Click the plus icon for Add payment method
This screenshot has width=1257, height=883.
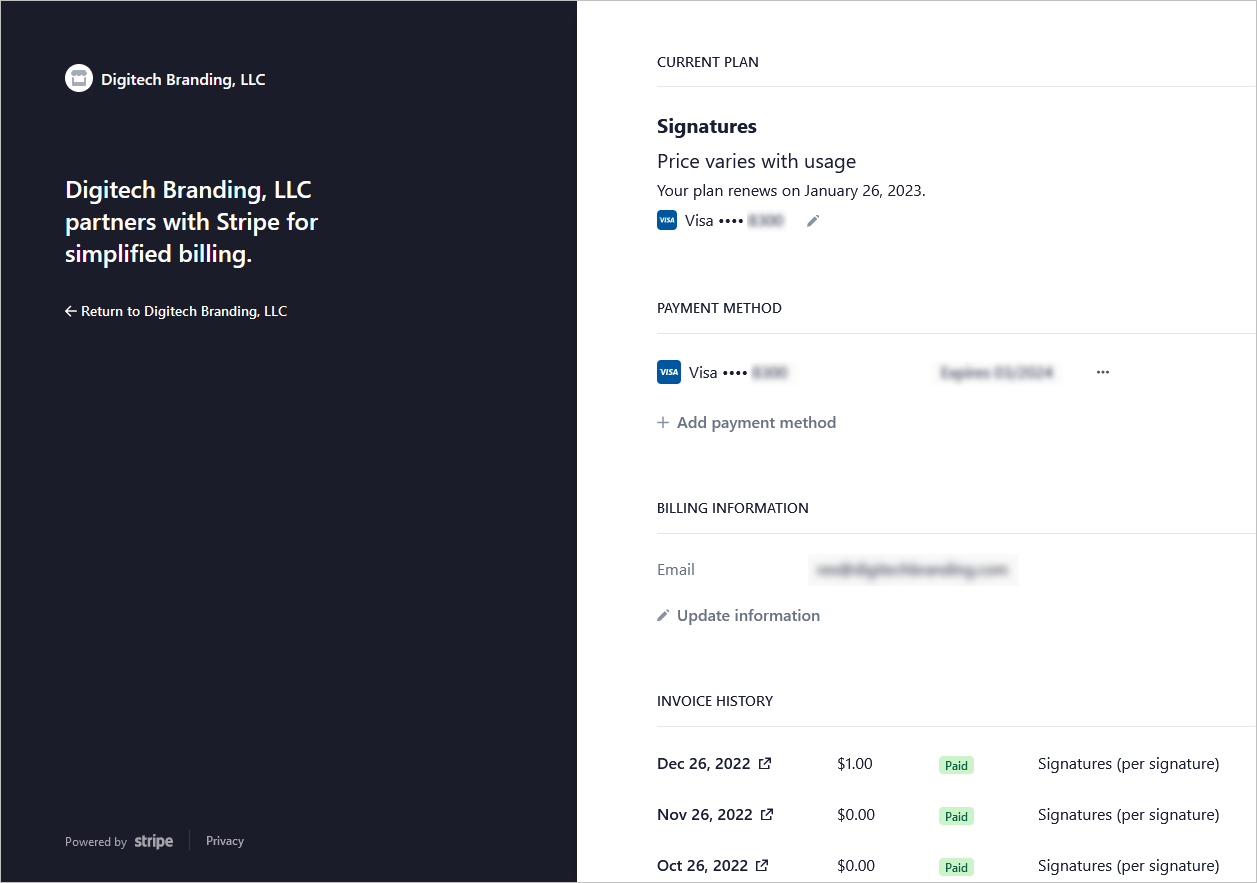click(x=663, y=423)
